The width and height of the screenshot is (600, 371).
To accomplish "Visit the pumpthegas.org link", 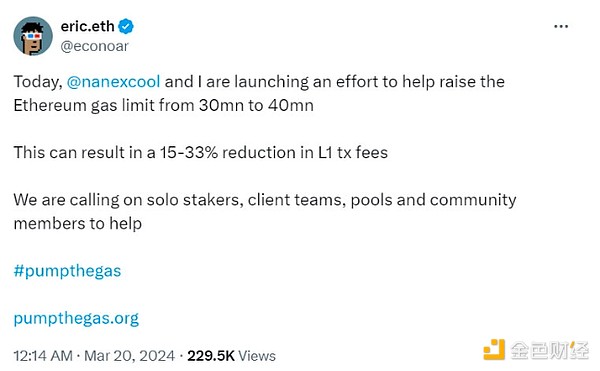I will 76,318.
